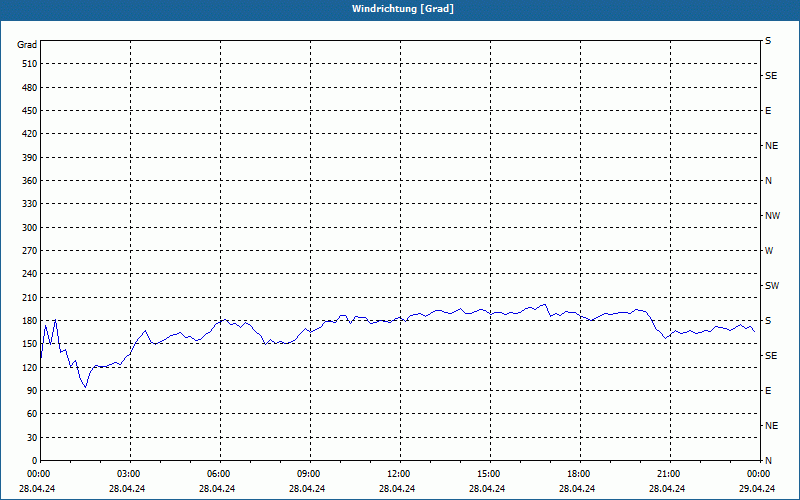Select the 510 axis value

tap(30, 64)
